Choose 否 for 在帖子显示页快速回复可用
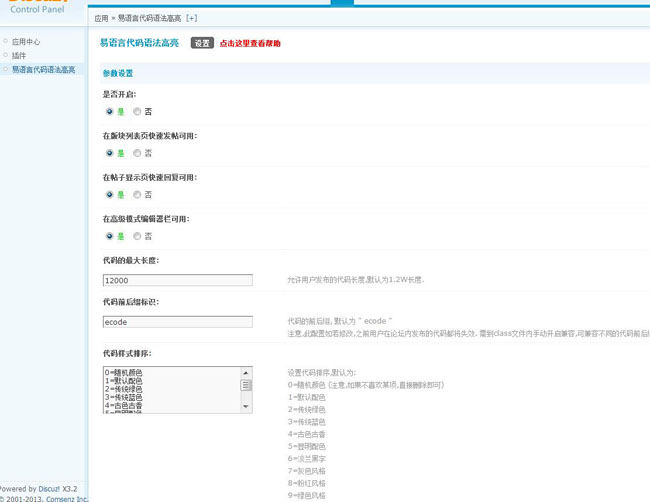This screenshot has height=502, width=650. coord(137,194)
